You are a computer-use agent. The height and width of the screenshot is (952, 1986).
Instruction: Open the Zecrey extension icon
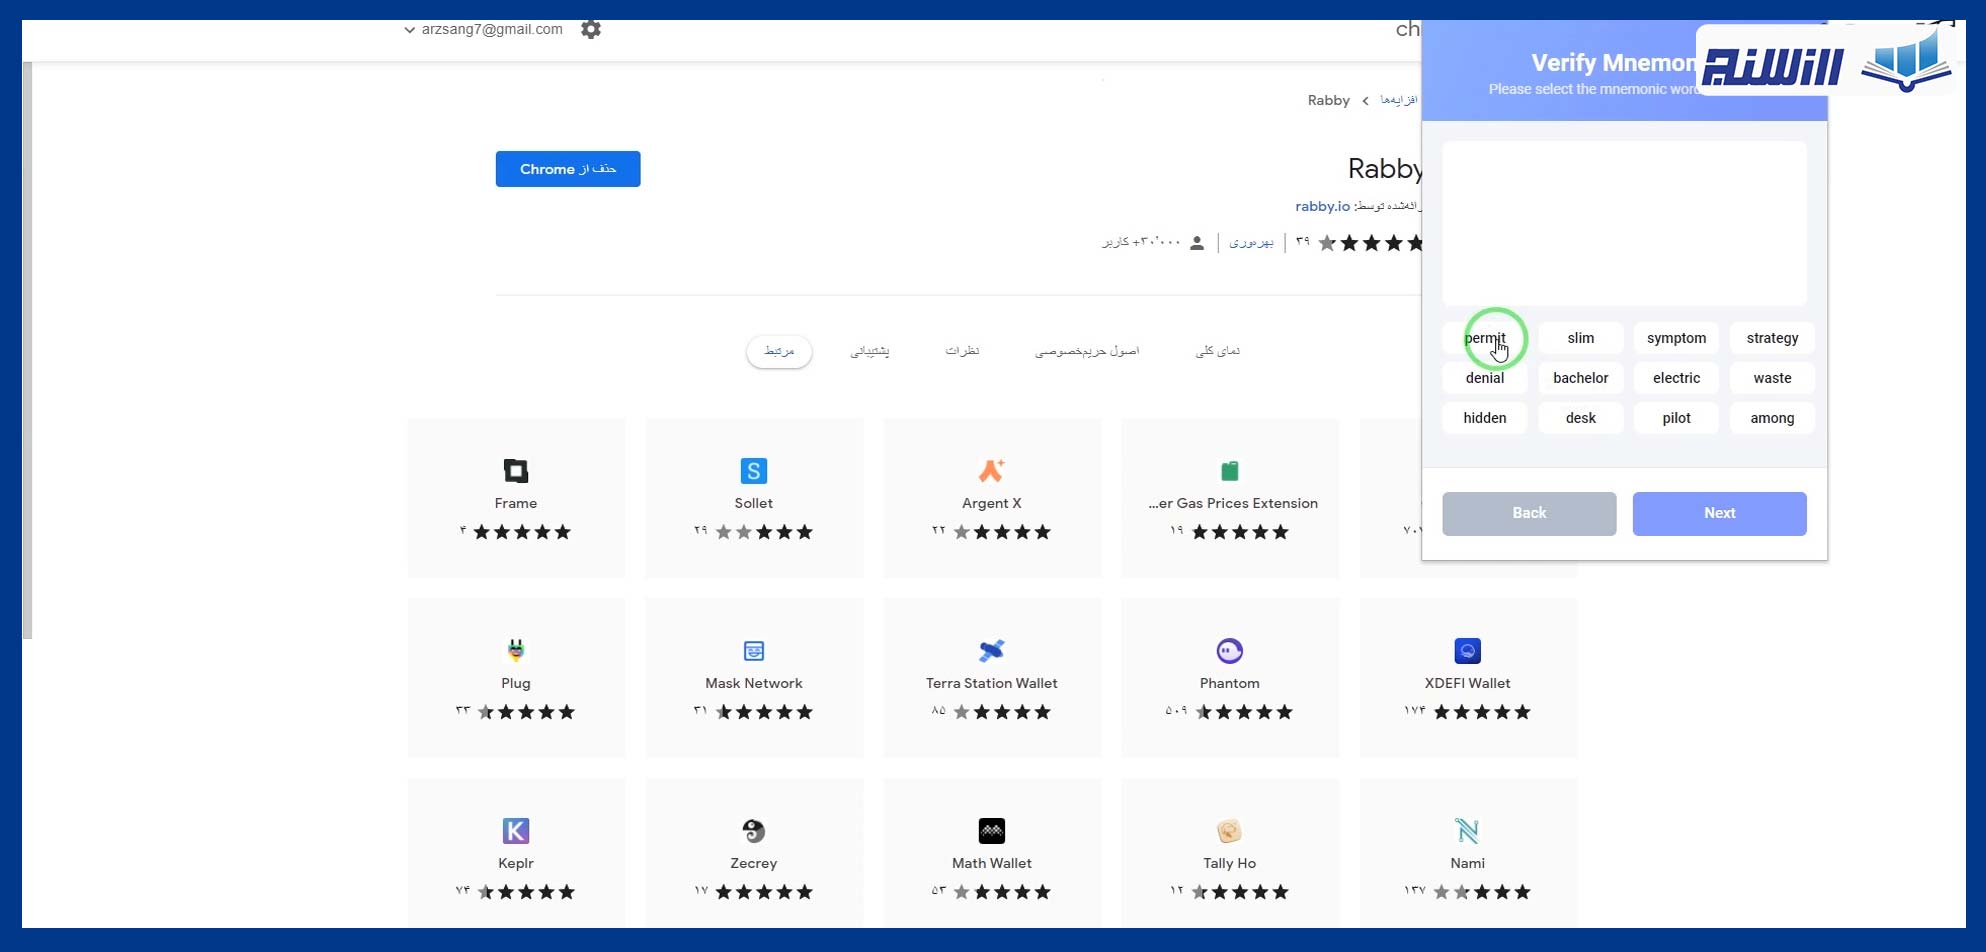click(x=754, y=831)
